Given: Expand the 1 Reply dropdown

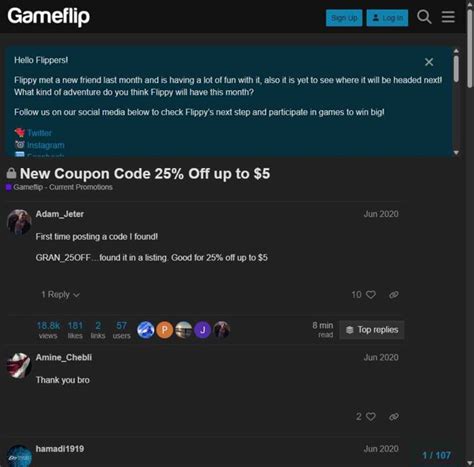Looking at the screenshot, I should (x=60, y=295).
